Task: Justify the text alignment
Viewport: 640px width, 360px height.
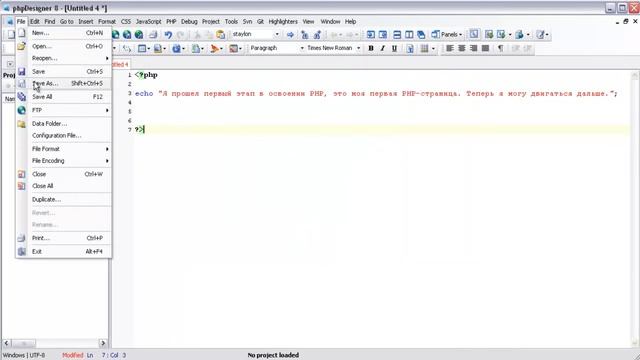Action: [485, 48]
